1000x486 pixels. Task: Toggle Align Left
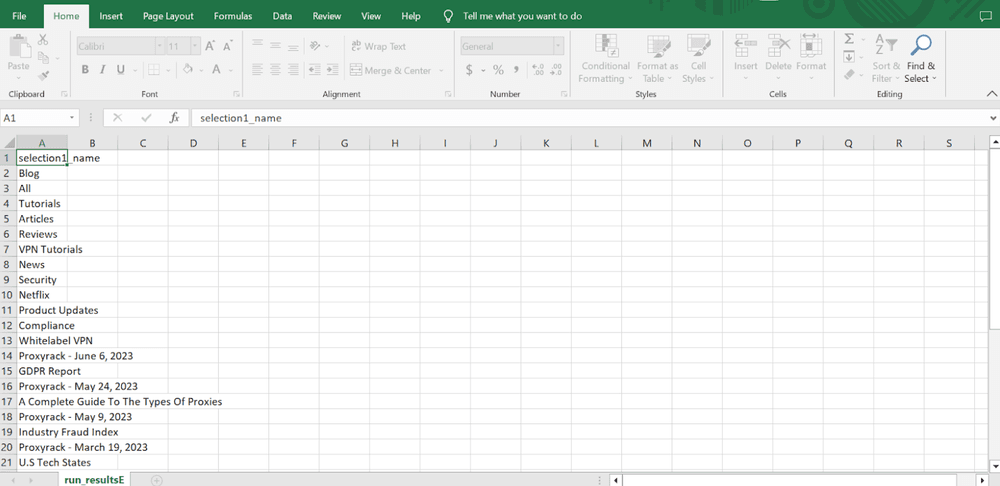pos(258,70)
